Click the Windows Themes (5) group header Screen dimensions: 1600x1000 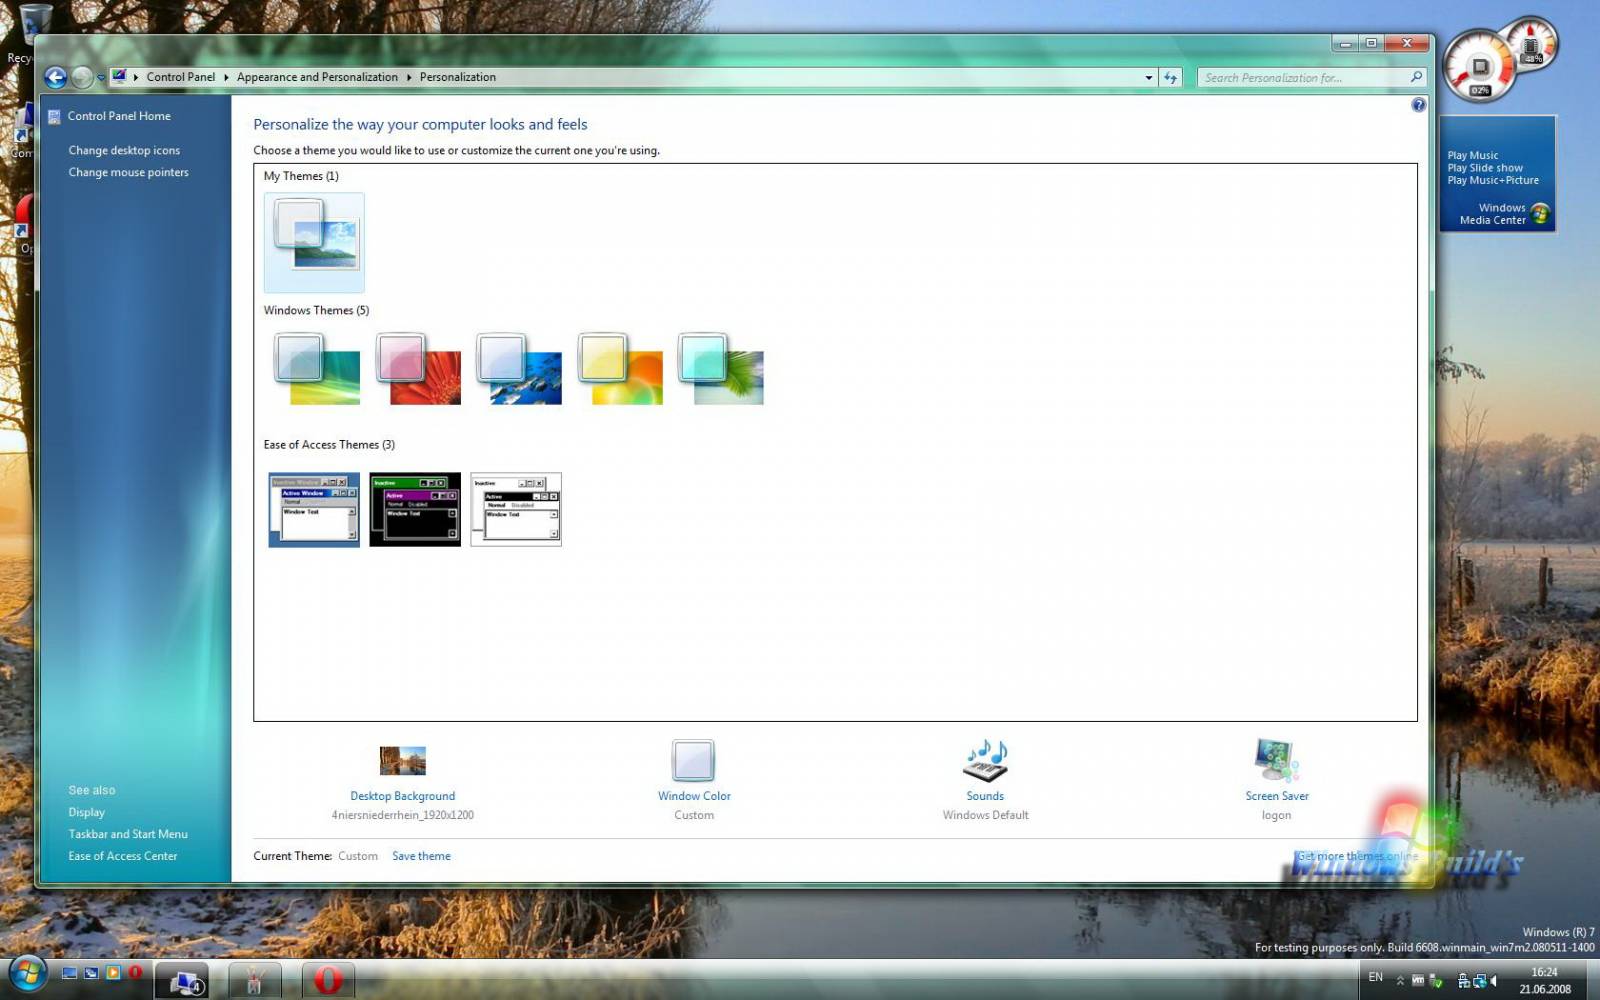[316, 310]
